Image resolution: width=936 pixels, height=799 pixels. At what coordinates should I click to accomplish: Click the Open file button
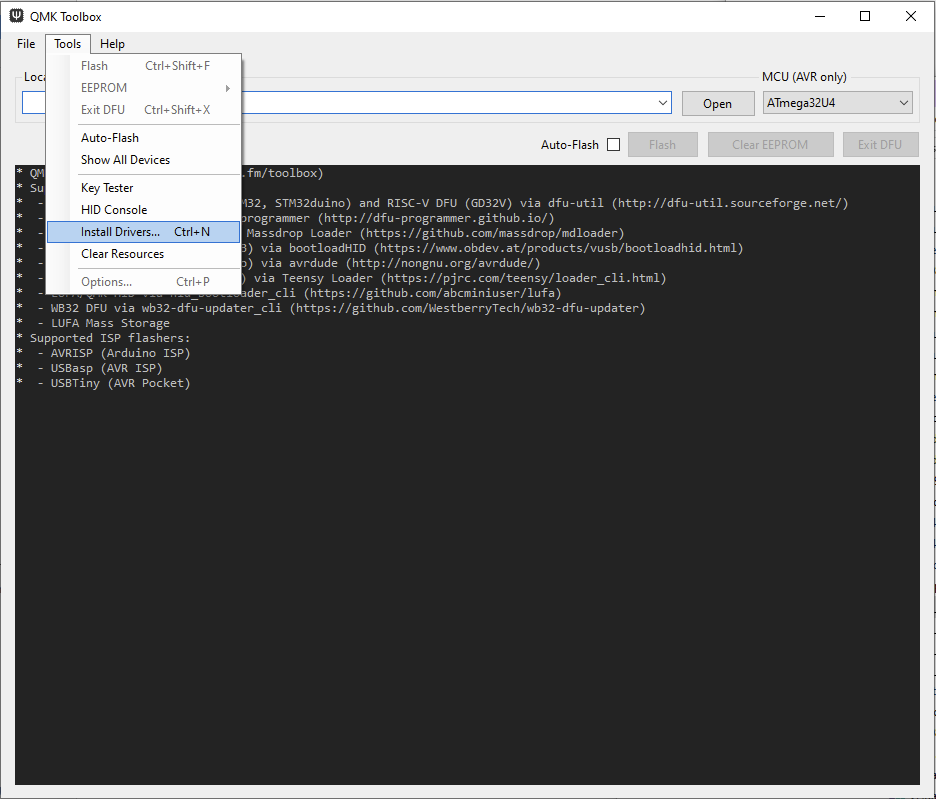click(717, 104)
